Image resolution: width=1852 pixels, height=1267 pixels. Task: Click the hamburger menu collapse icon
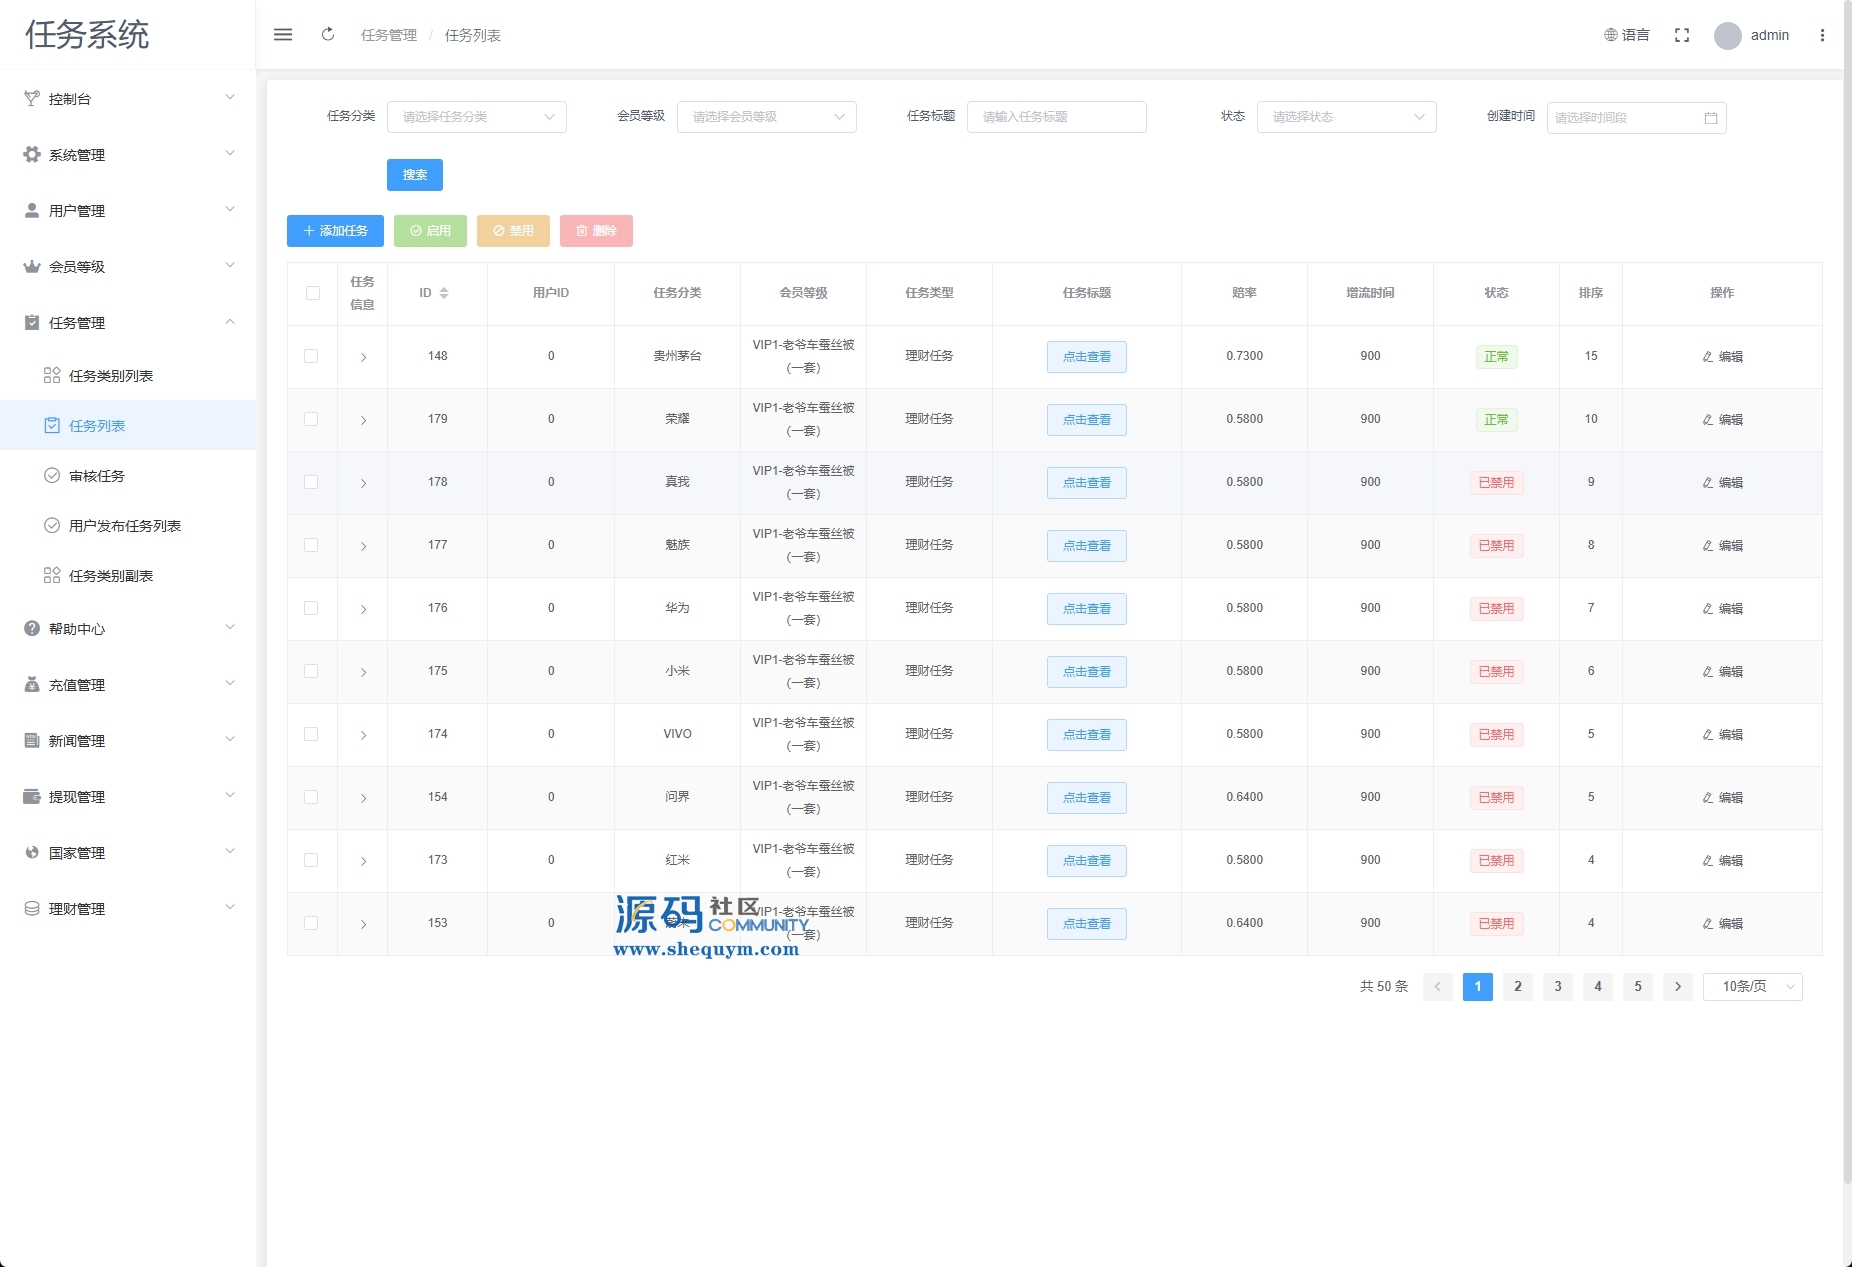[283, 35]
